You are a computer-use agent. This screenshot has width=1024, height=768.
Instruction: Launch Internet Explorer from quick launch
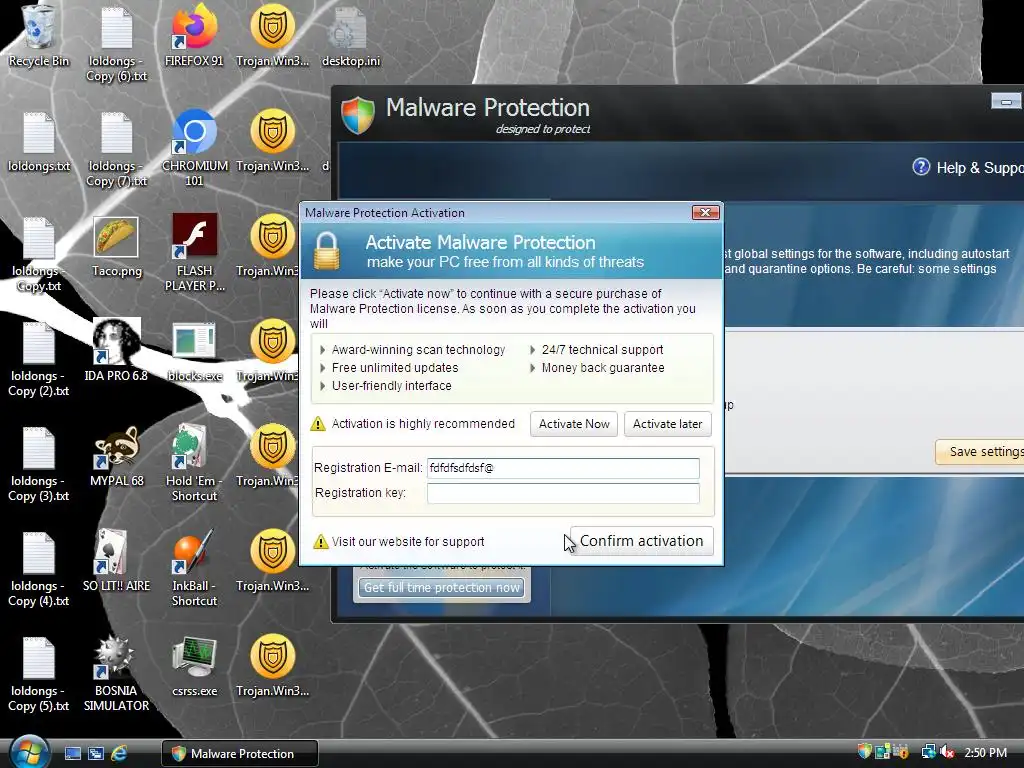coord(119,754)
